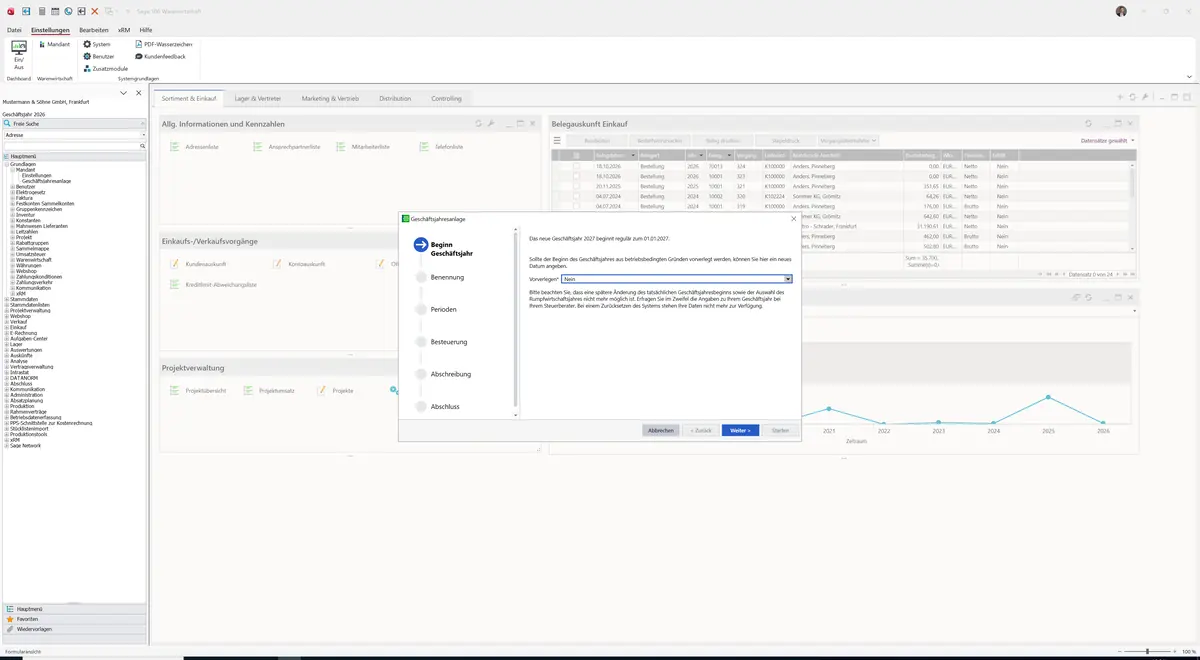Open Benutzer settings in the ribbon

click(98, 56)
